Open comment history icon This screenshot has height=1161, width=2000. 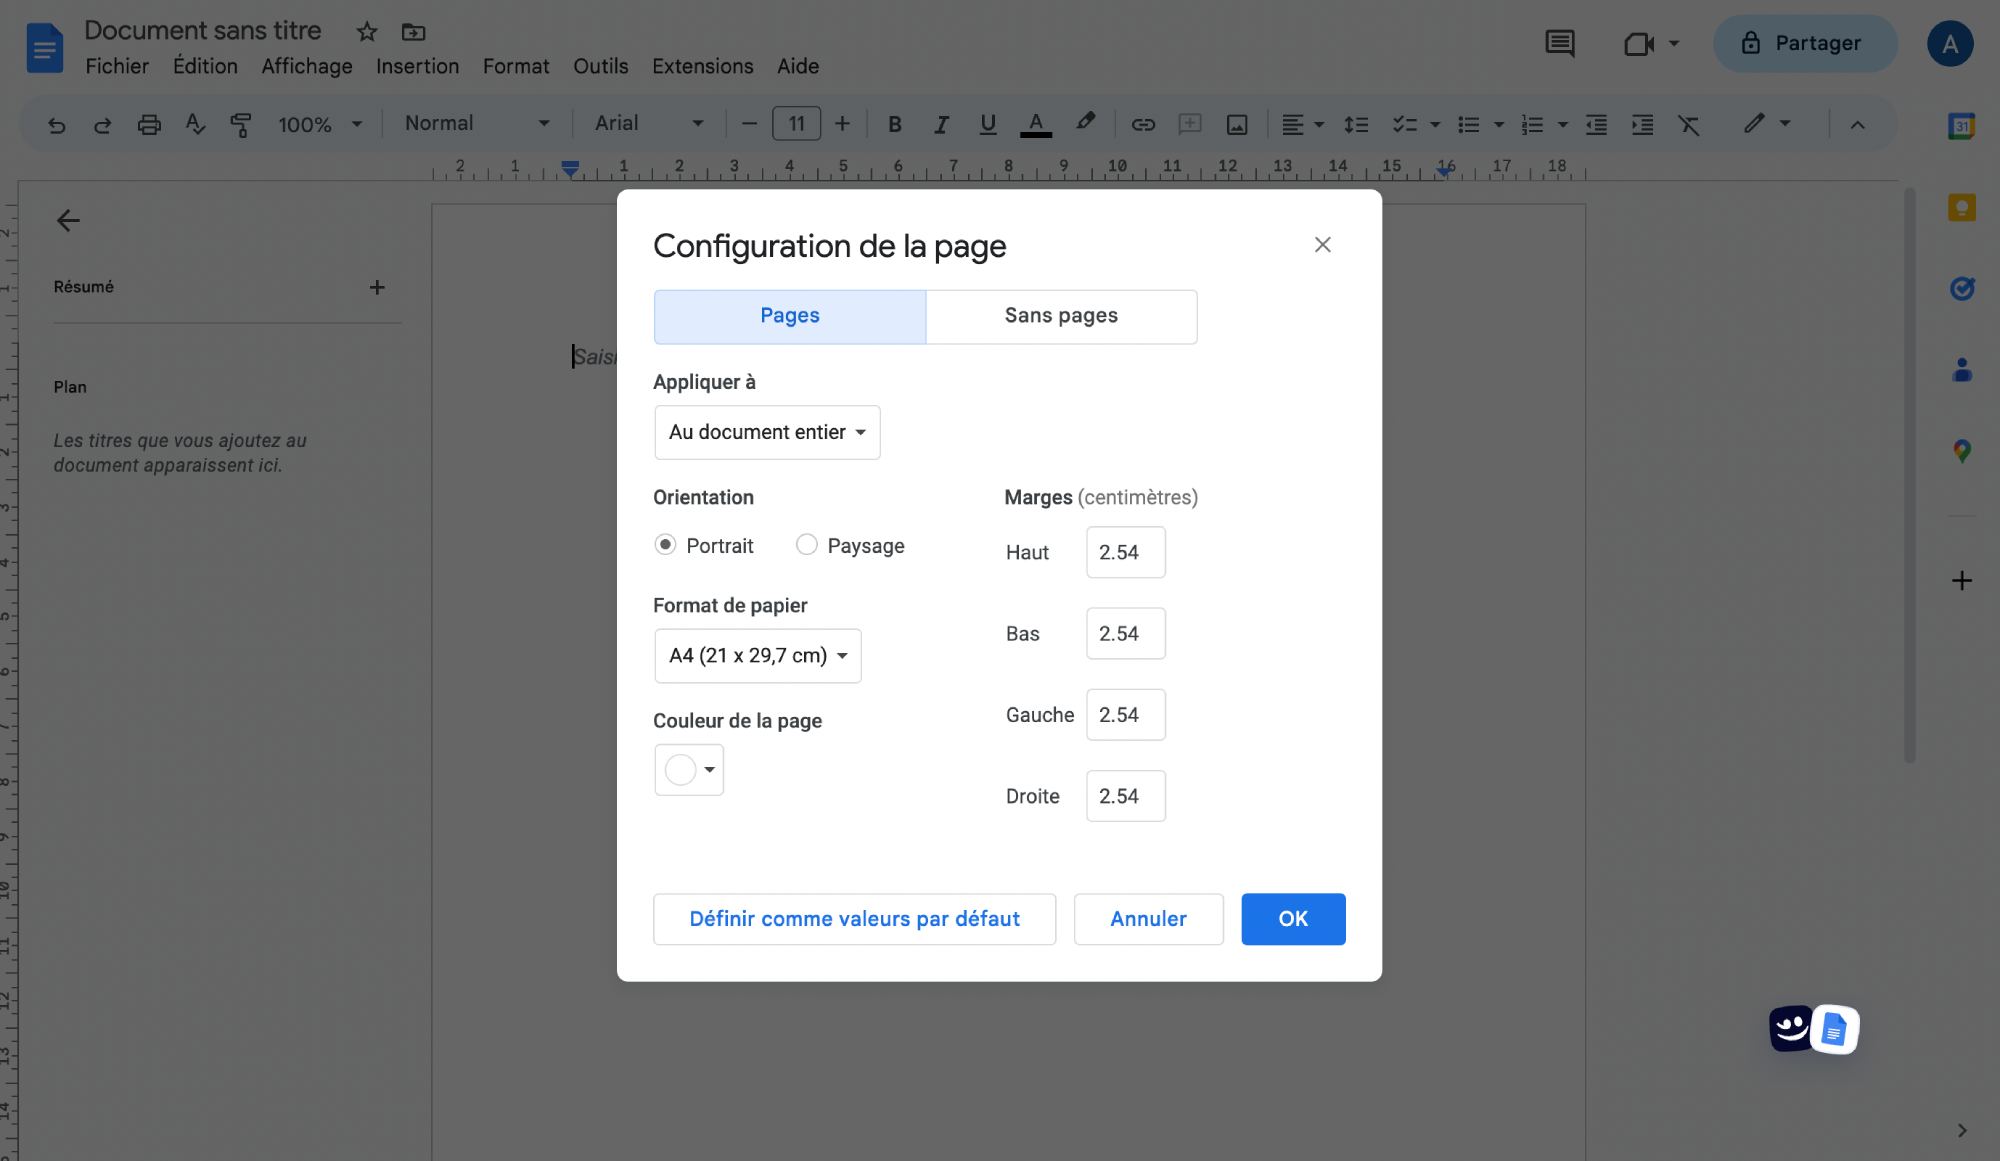pos(1559,44)
